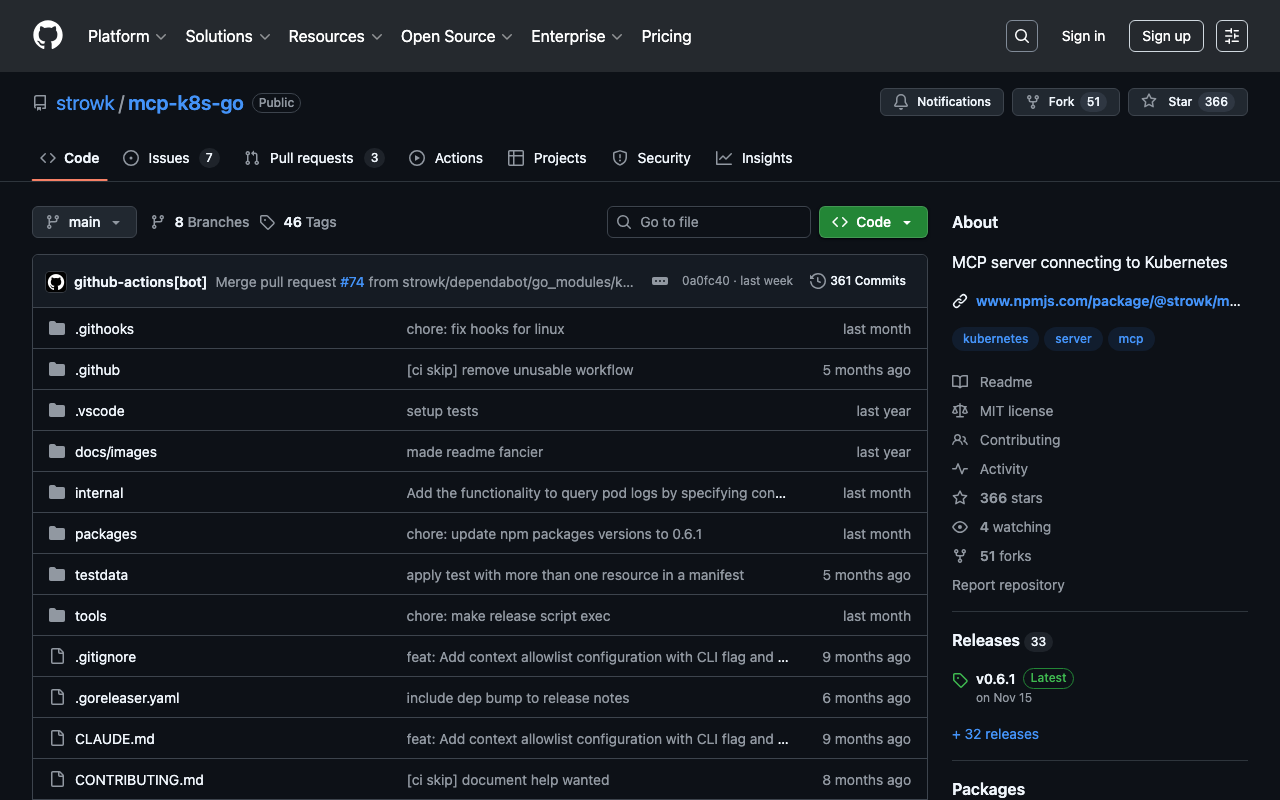This screenshot has height=800, width=1280.
Task: View 361 Commits history
Action: click(857, 281)
